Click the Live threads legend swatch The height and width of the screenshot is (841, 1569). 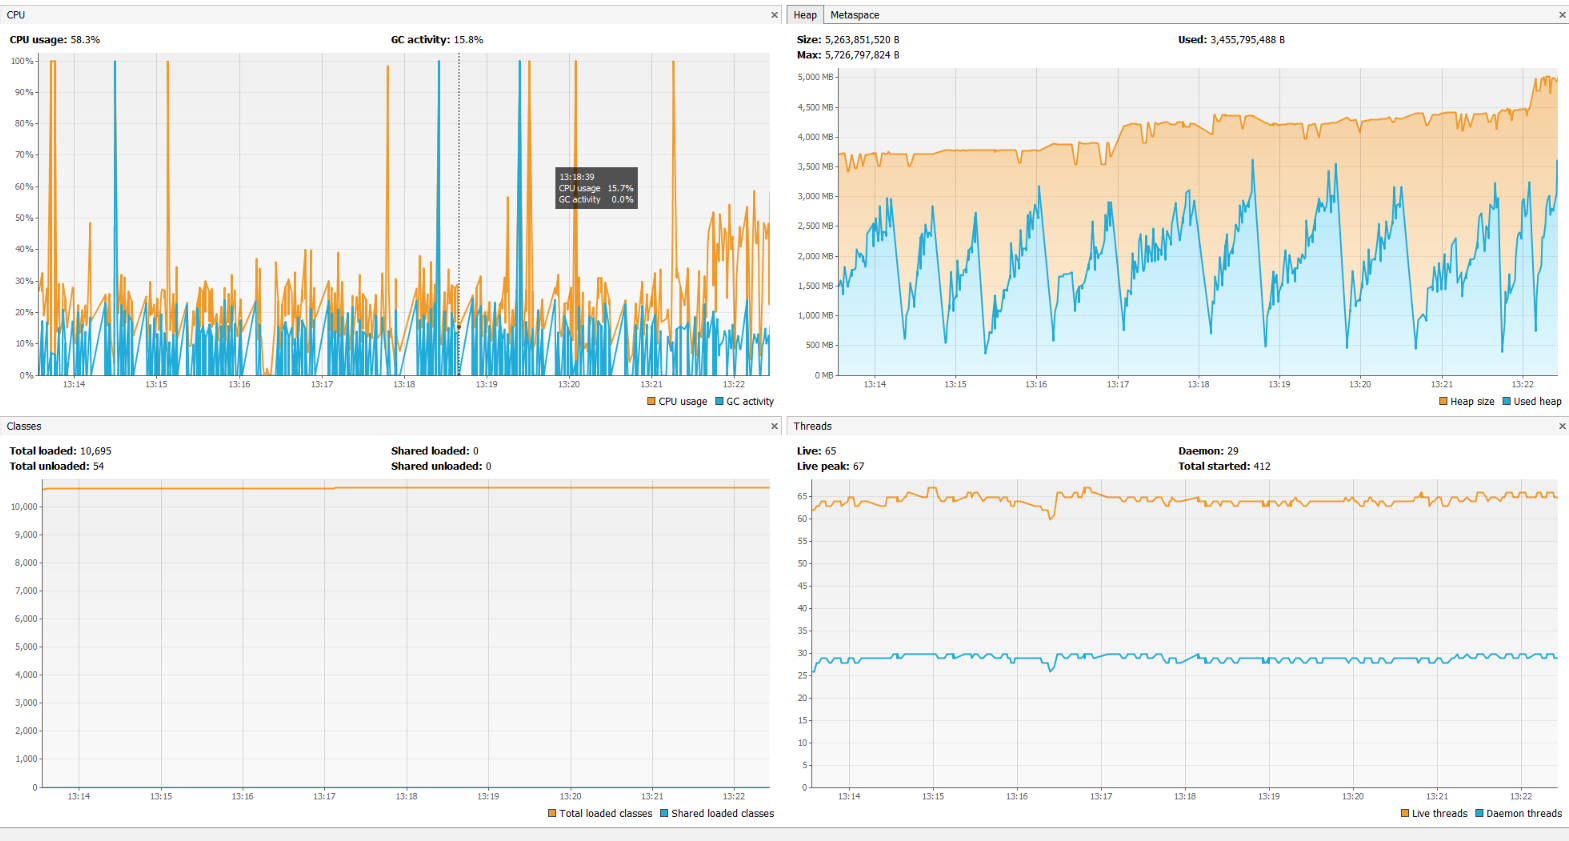point(1405,814)
